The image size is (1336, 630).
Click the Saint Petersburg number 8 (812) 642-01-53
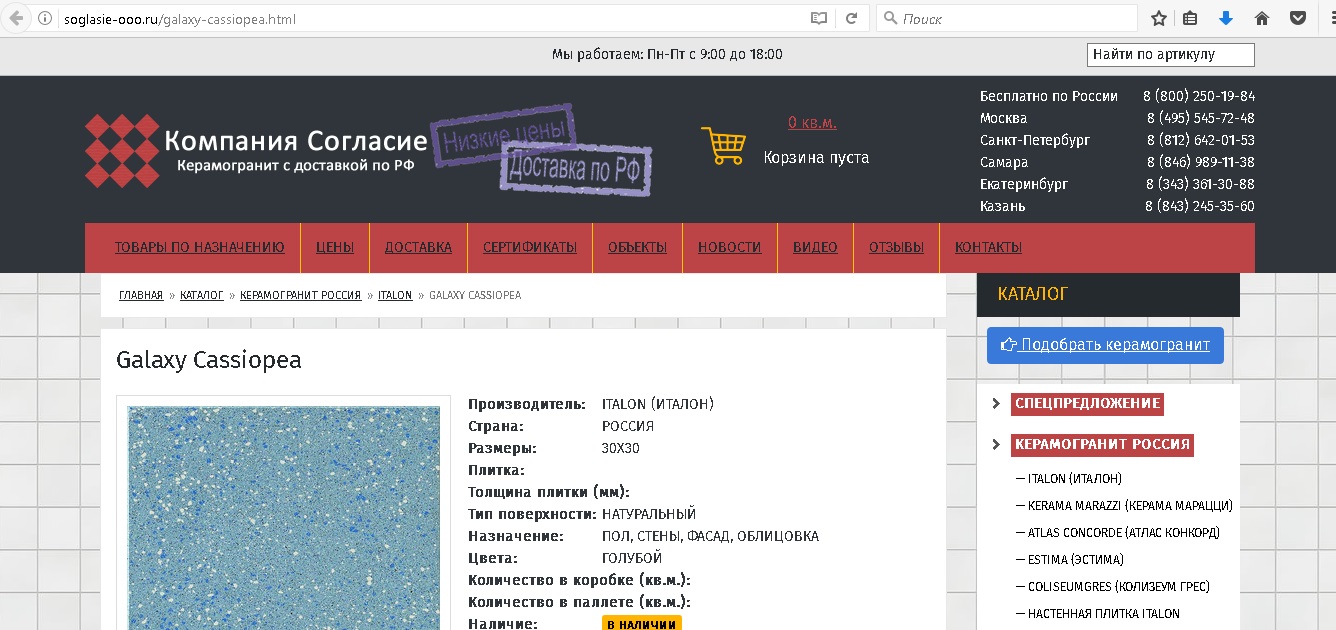point(1200,140)
